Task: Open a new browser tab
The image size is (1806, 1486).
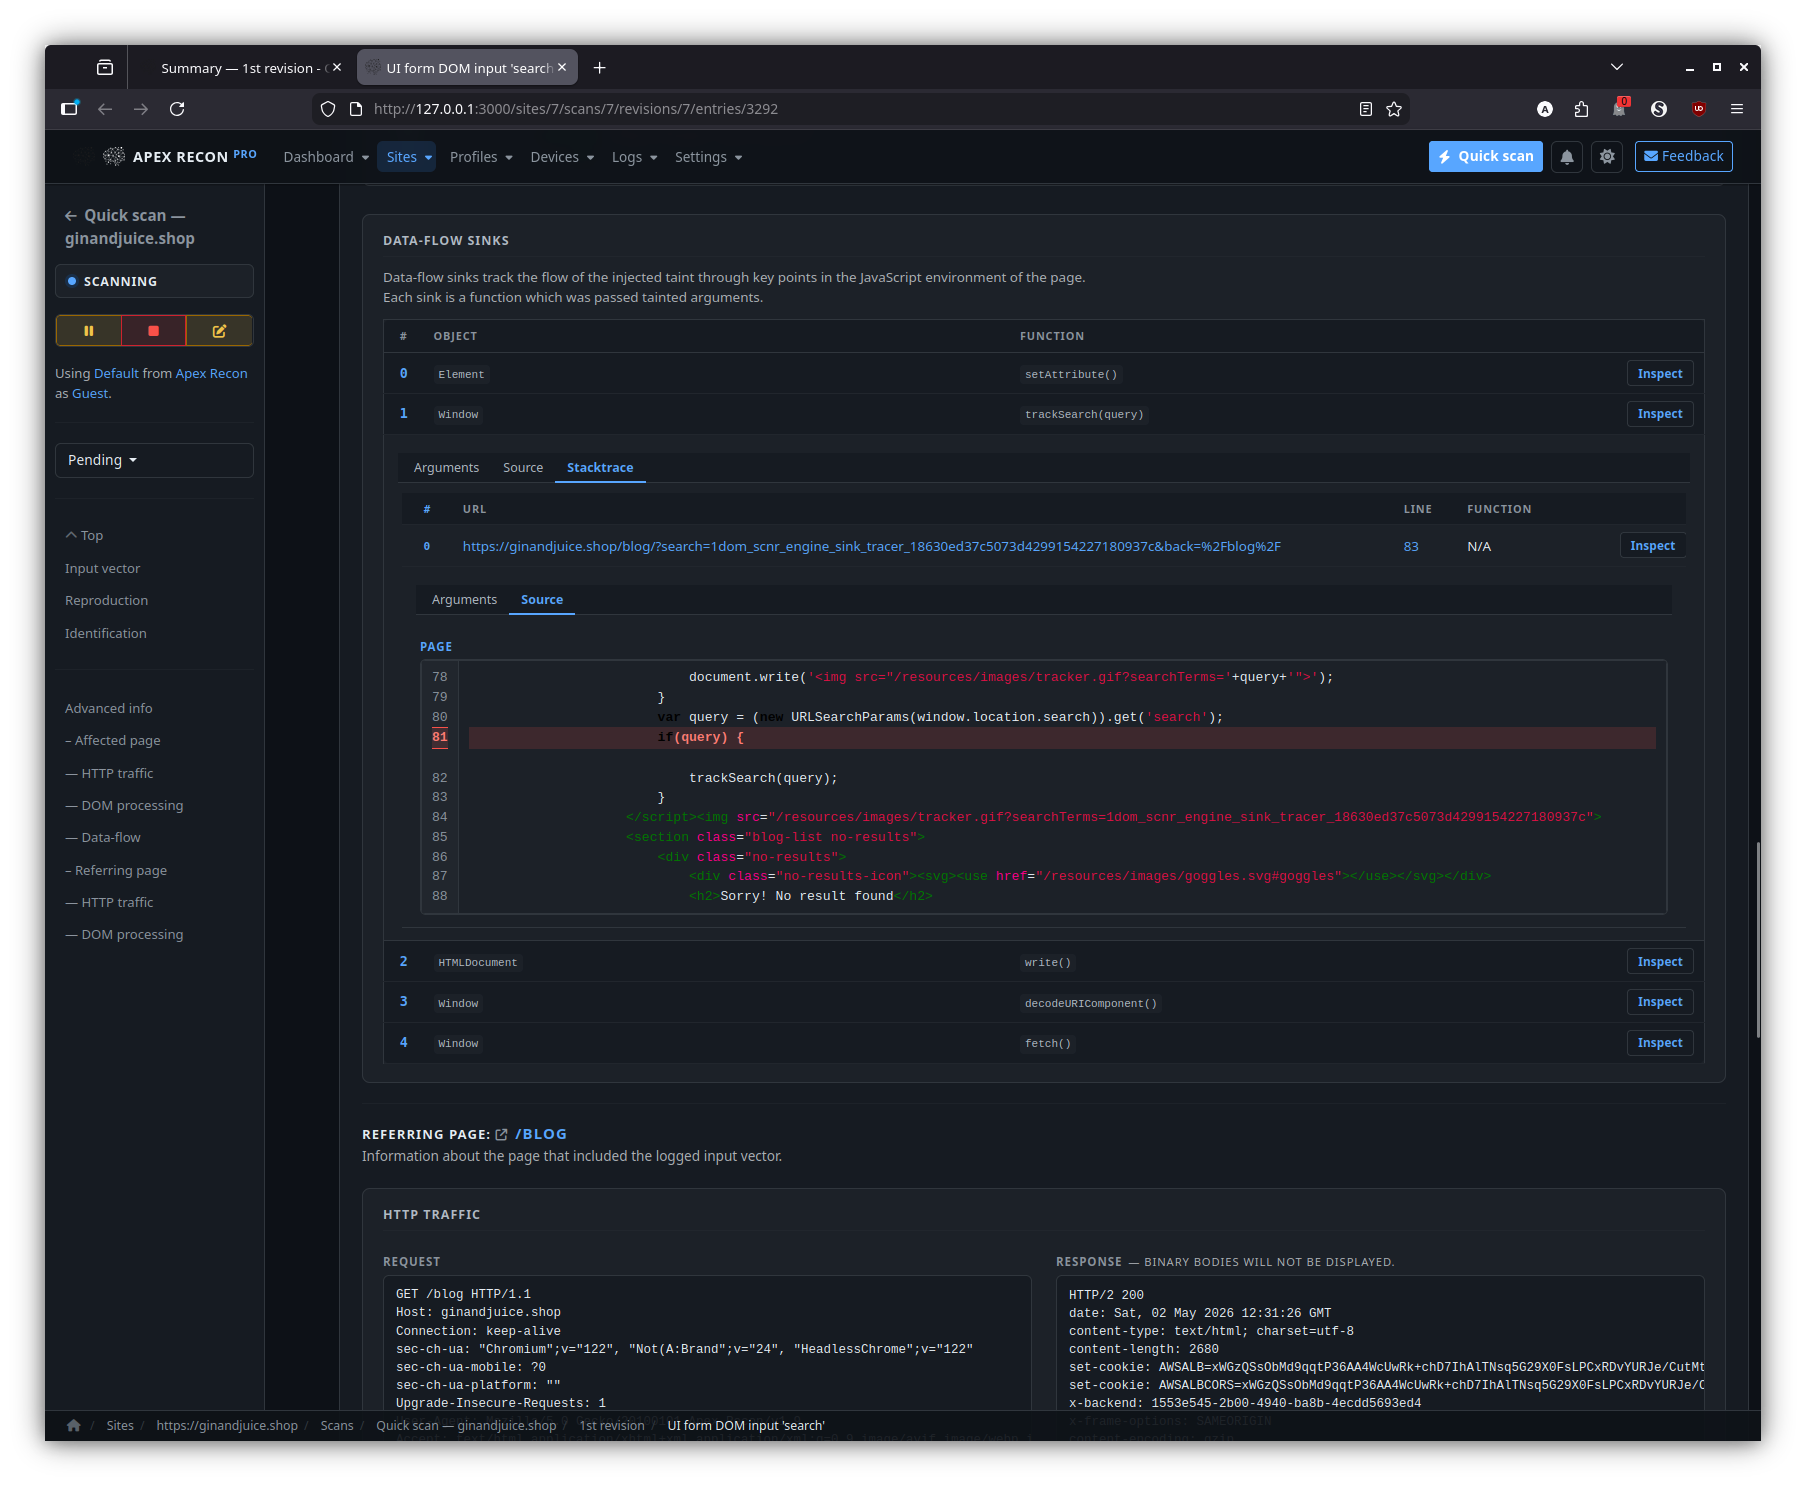Action: click(x=599, y=68)
